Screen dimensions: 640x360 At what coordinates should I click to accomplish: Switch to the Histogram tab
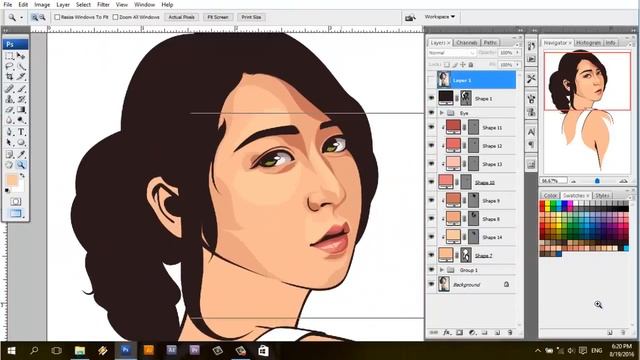click(x=589, y=42)
